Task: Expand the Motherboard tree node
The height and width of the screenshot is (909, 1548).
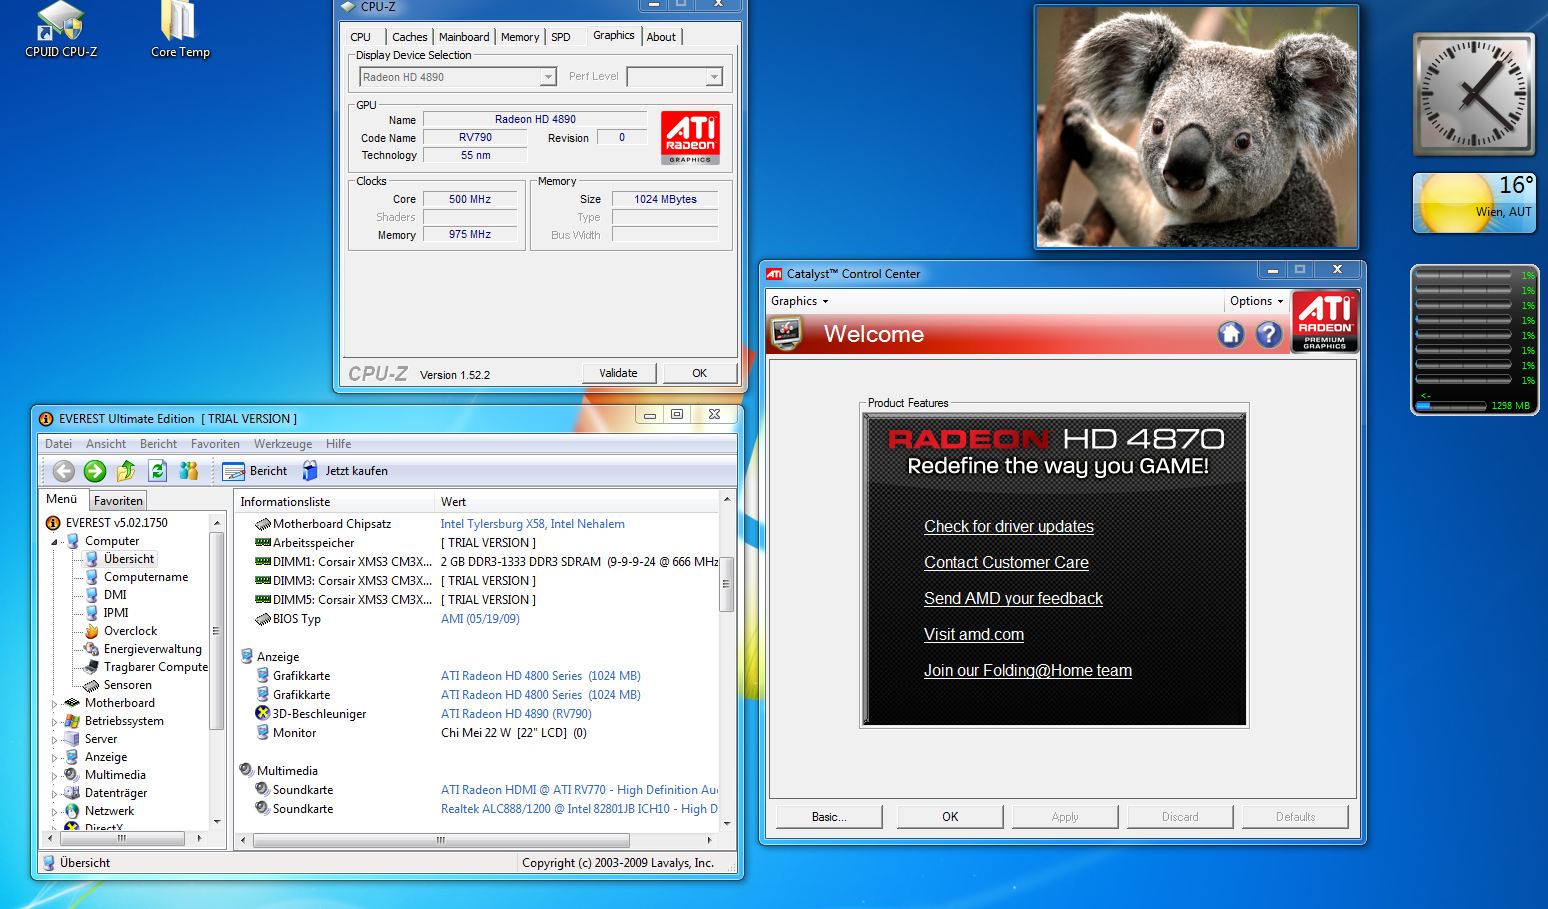Action: [x=54, y=704]
